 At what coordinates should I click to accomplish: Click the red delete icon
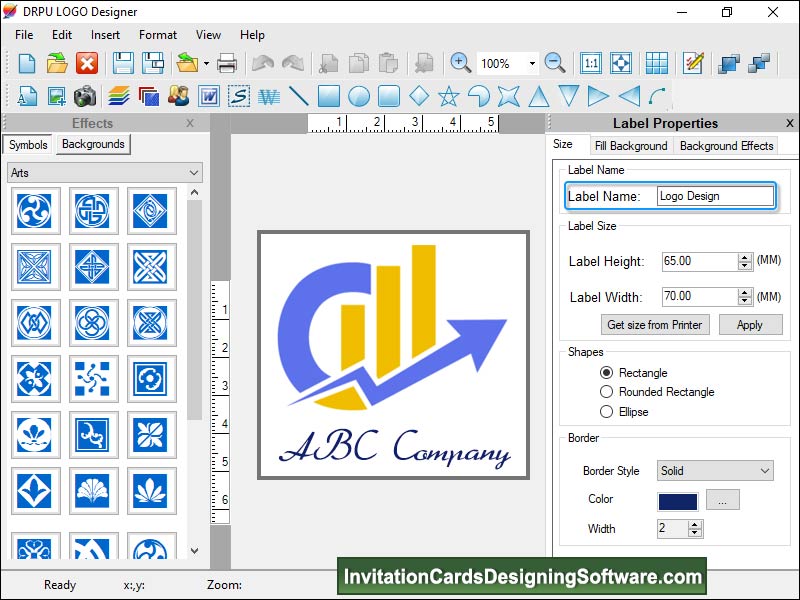[87, 63]
